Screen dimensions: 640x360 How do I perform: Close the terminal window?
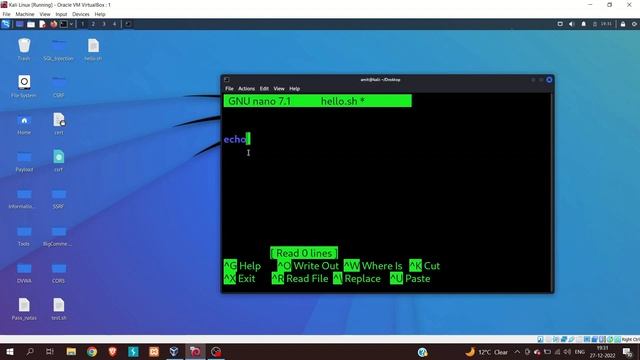pyautogui.click(x=549, y=80)
